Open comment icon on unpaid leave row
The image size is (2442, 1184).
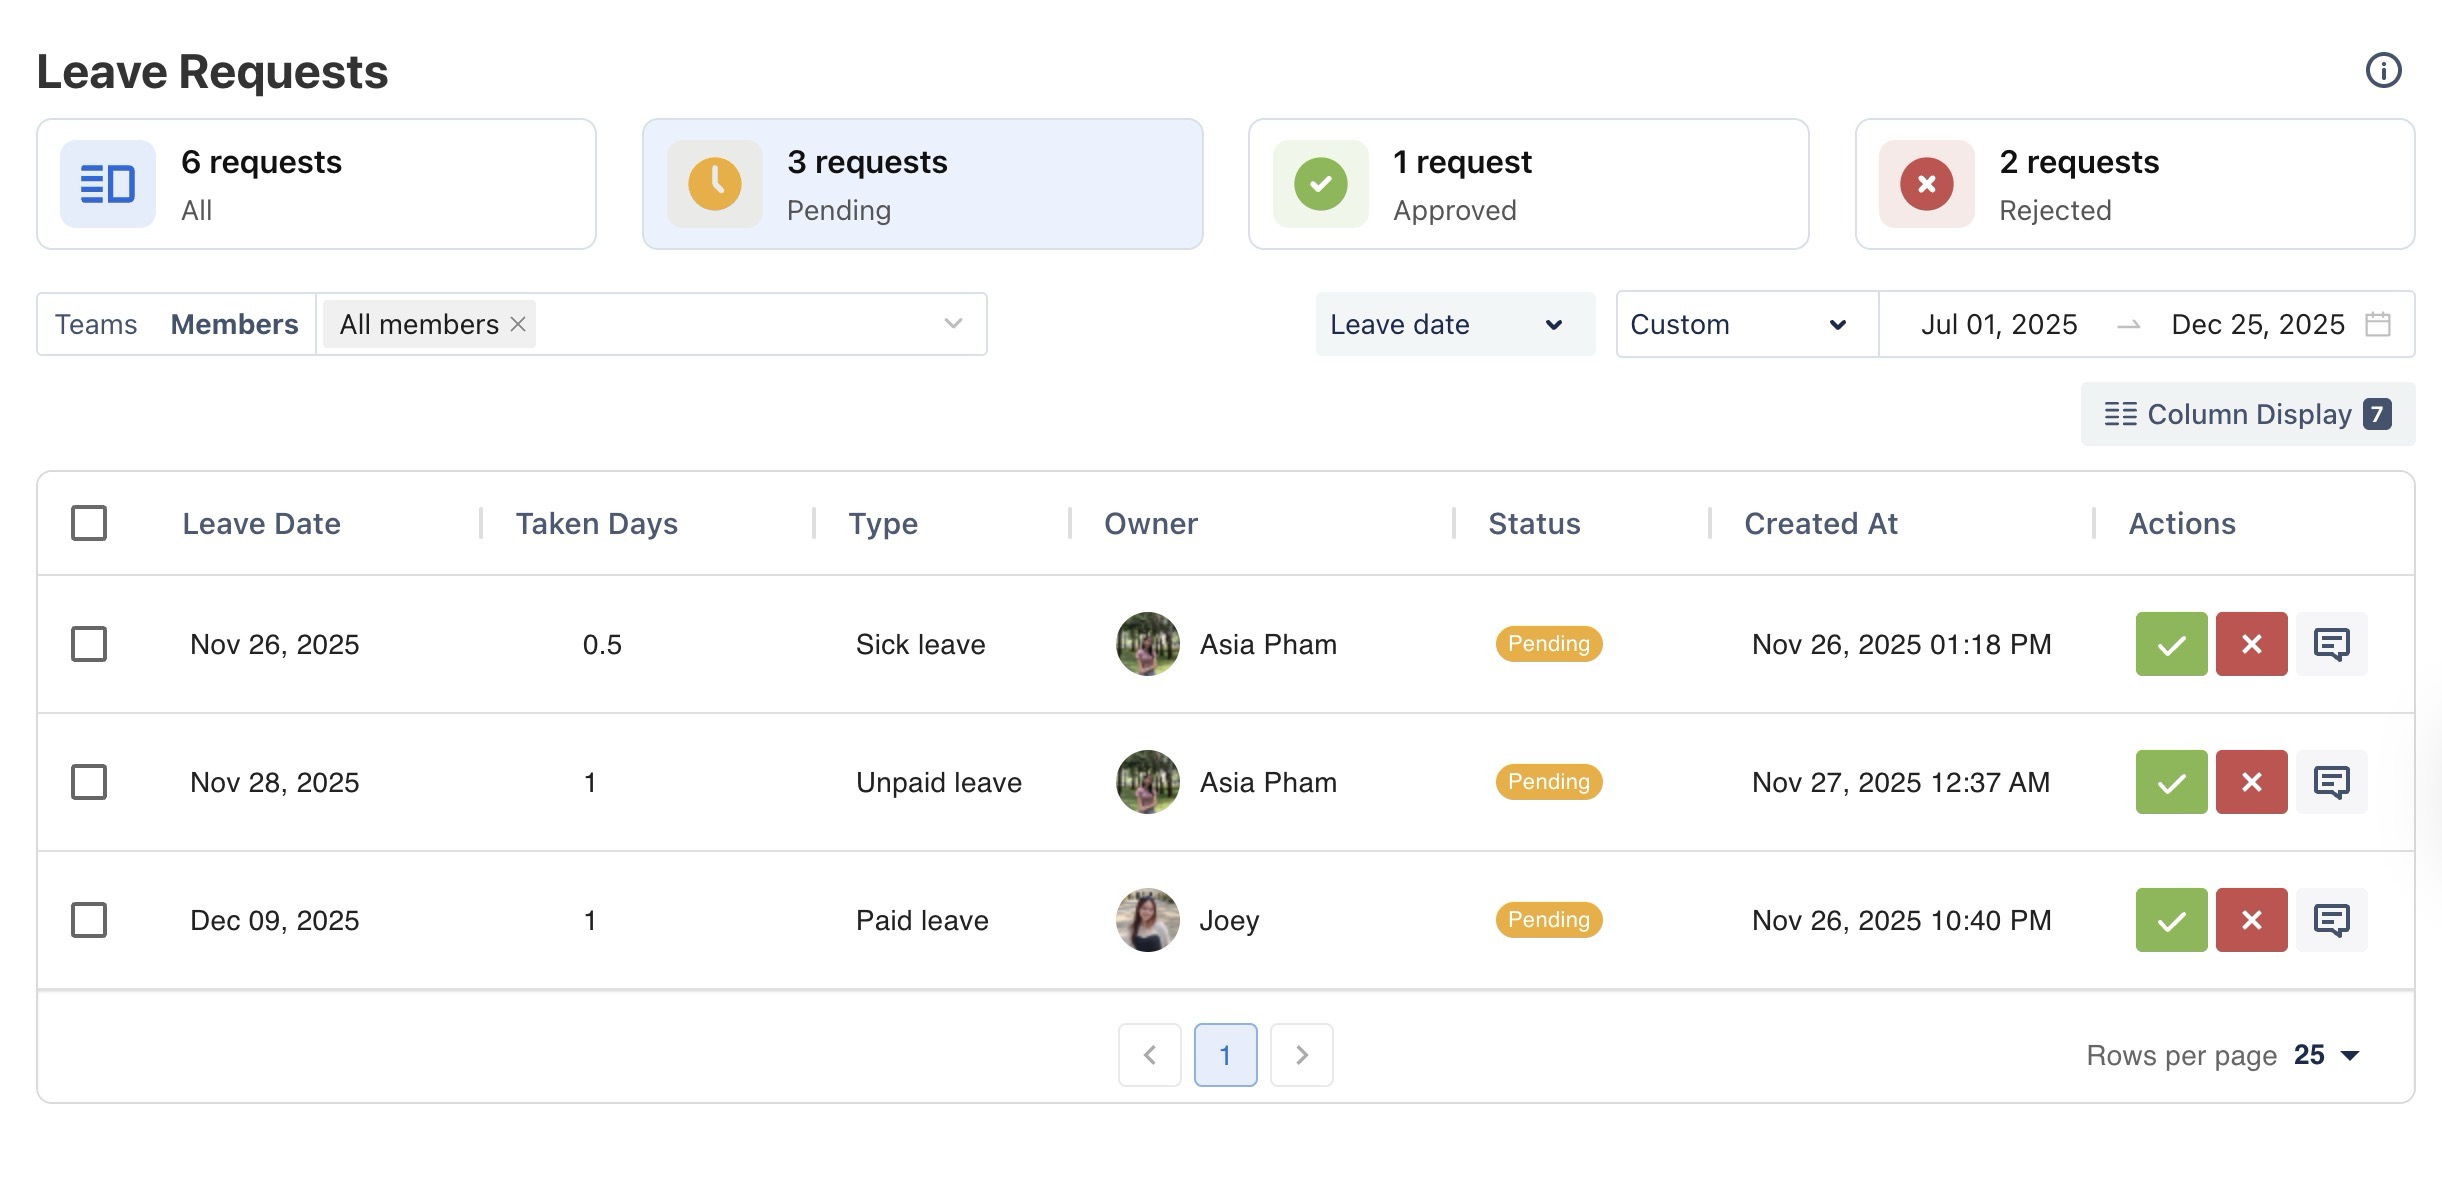click(x=2331, y=782)
